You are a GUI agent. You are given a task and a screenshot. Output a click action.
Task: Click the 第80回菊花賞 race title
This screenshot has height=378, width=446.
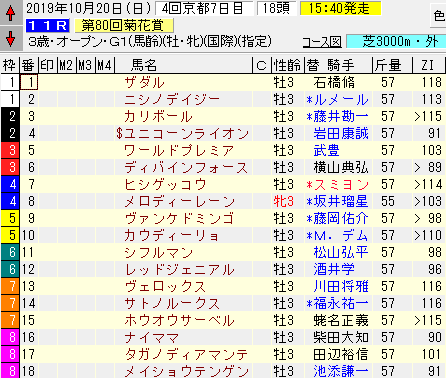(x=123, y=26)
